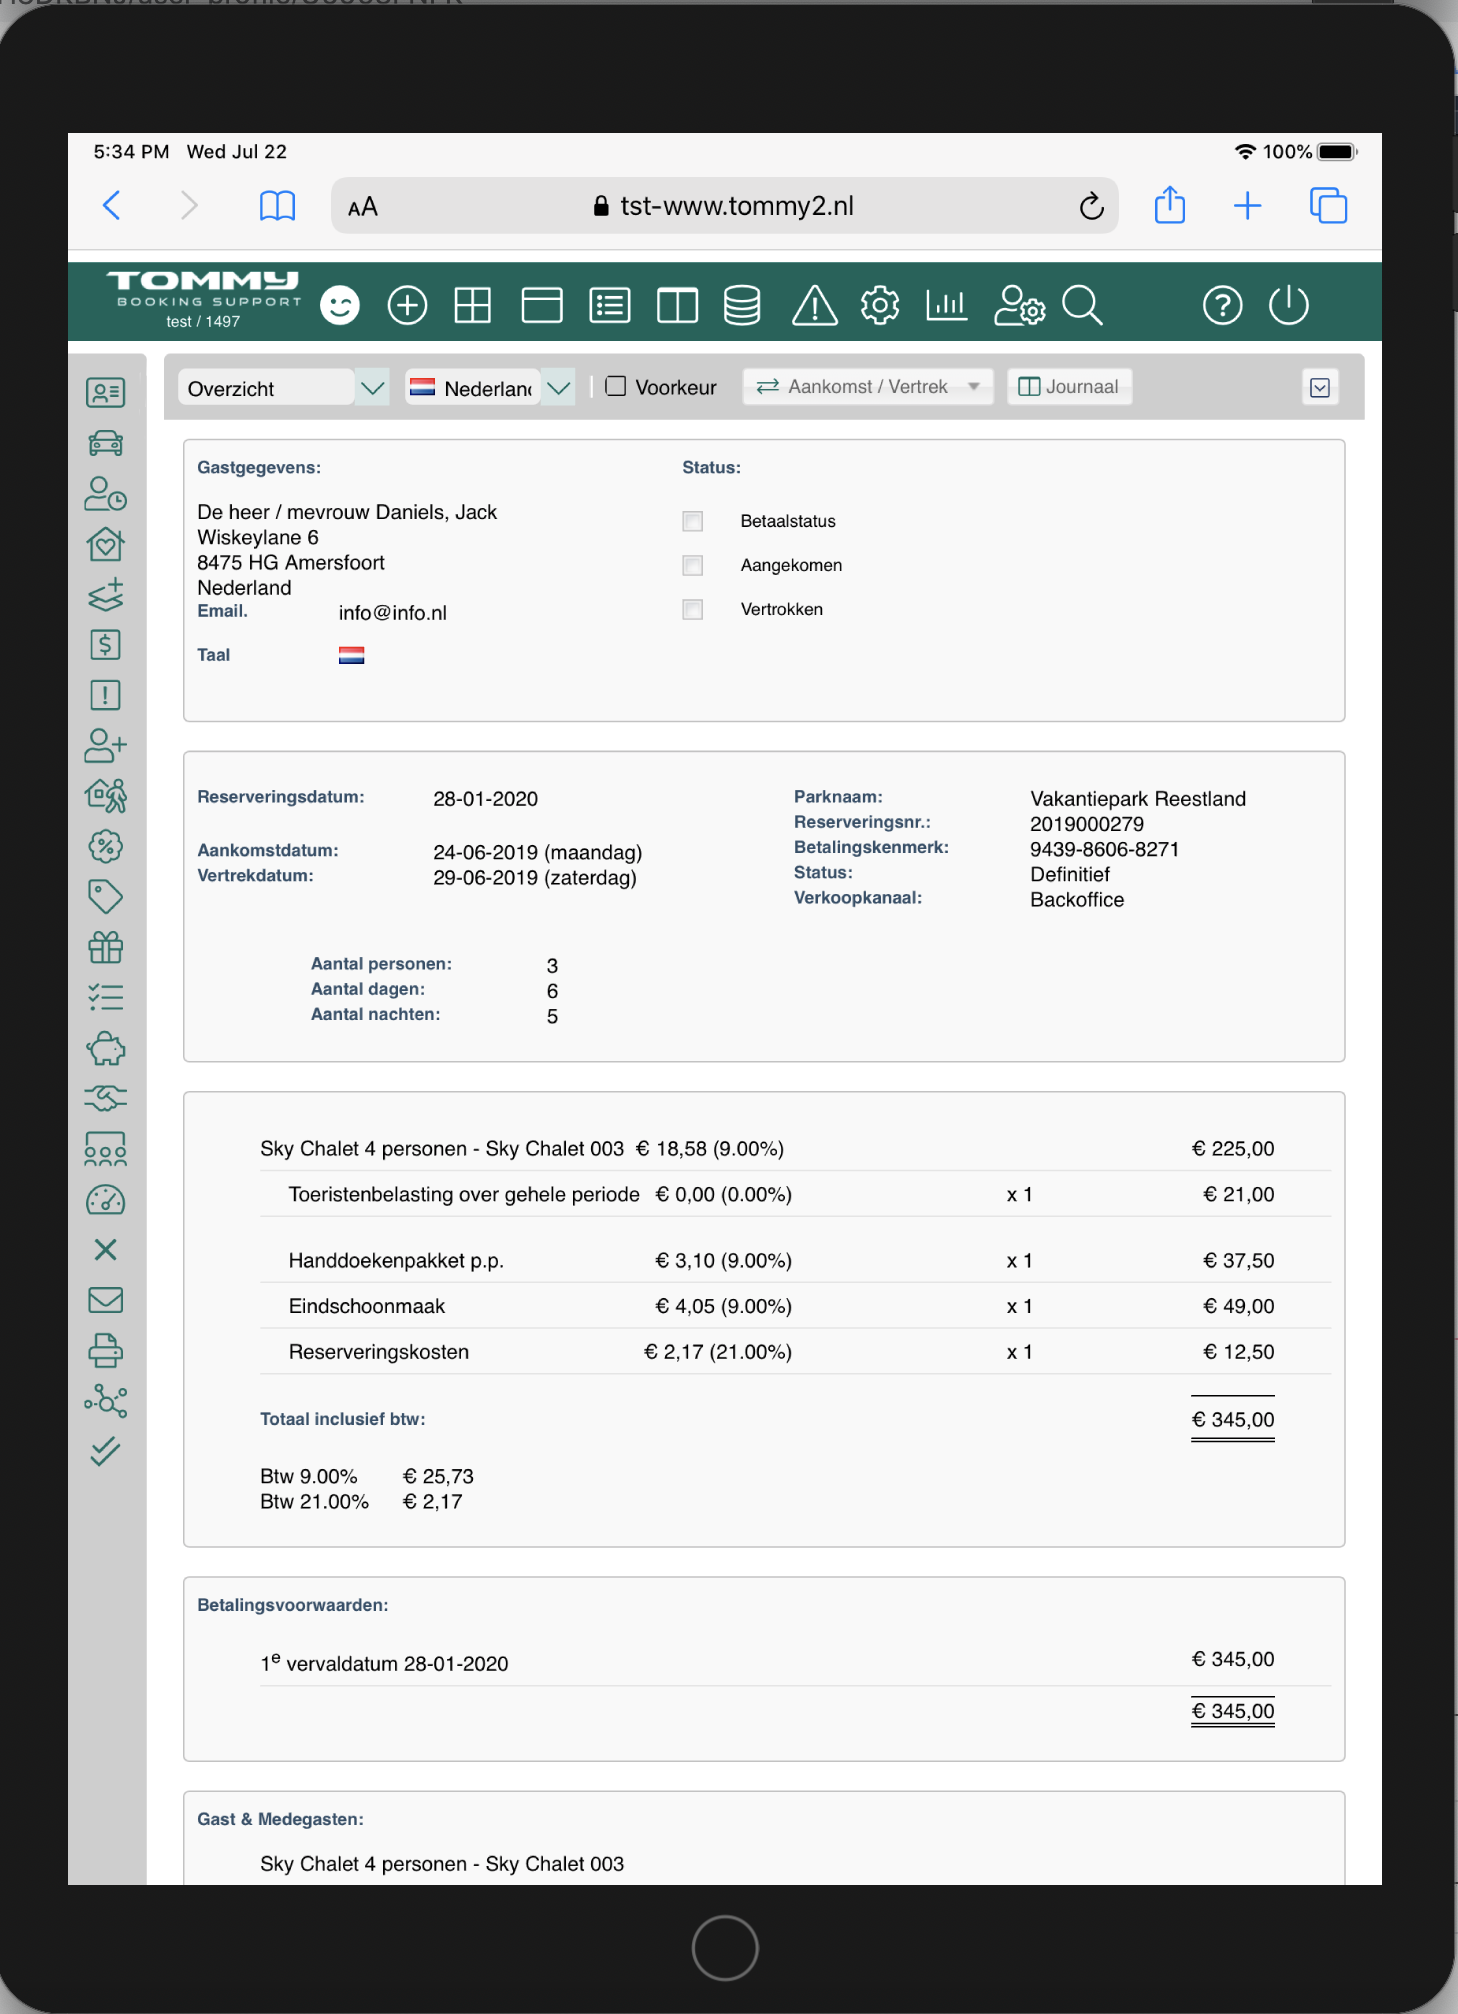Screen dimensions: 1458x2014
Task: Open the database stack icon
Action: click(x=742, y=305)
